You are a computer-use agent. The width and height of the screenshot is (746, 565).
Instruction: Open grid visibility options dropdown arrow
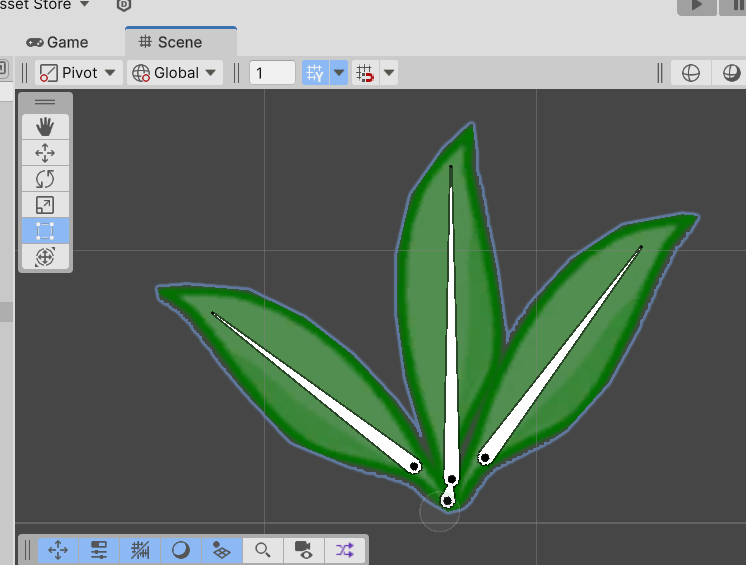pyautogui.click(x=339, y=73)
